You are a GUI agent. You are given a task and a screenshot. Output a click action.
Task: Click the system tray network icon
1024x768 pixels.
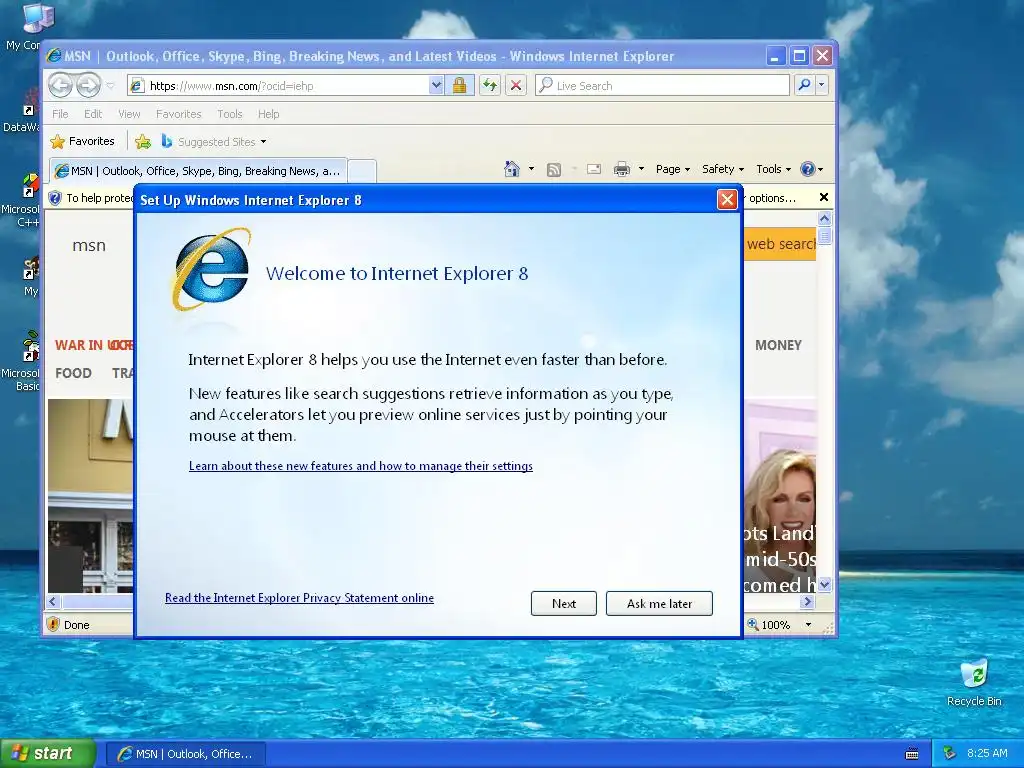pos(950,754)
